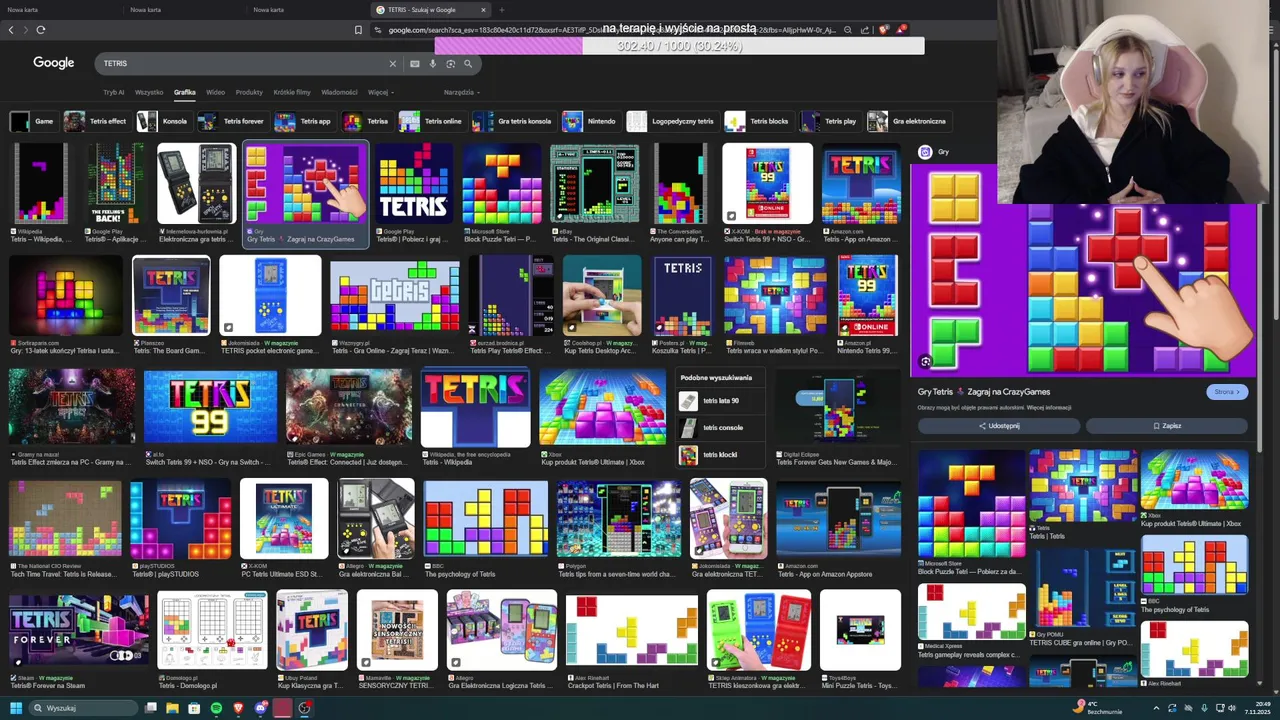Filter by the Konsola chip
This screenshot has height=720, width=1280.
(163, 121)
